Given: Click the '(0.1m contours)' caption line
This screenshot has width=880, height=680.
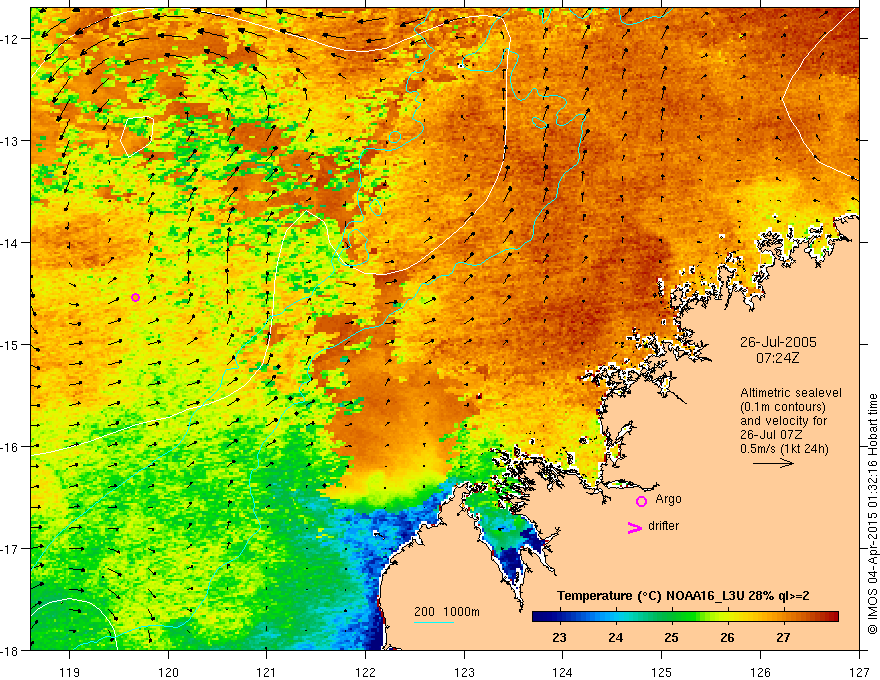Looking at the screenshot, I should [x=782, y=407].
